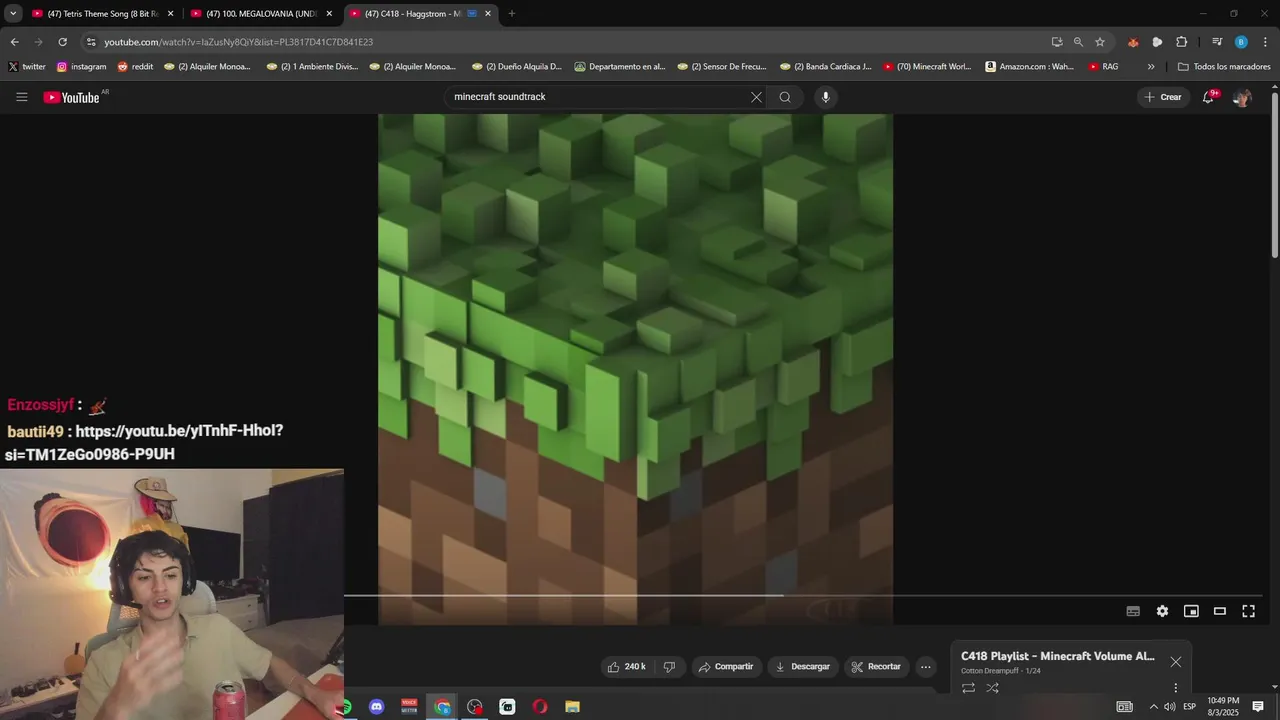
Task: Switch the player to miniplayer
Action: click(x=1191, y=611)
